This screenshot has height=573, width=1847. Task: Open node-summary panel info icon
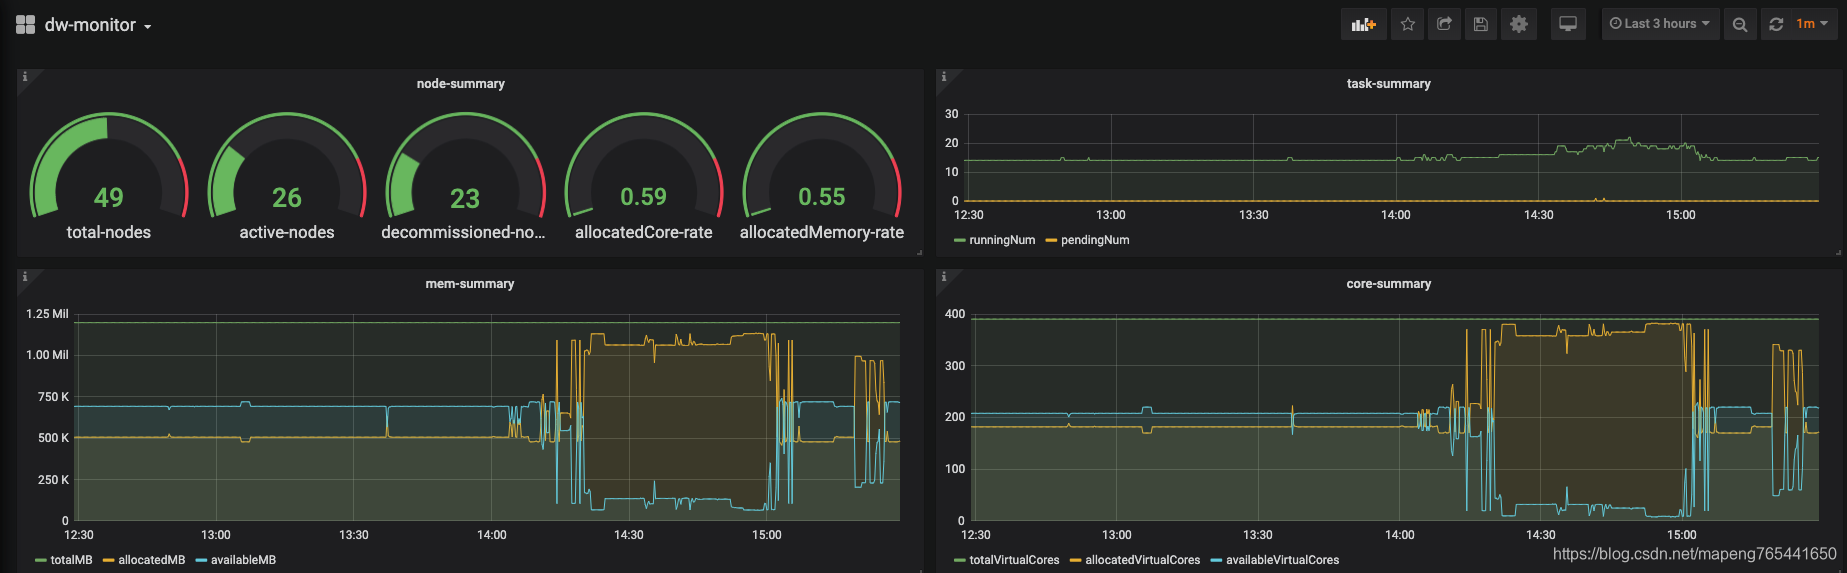click(25, 77)
